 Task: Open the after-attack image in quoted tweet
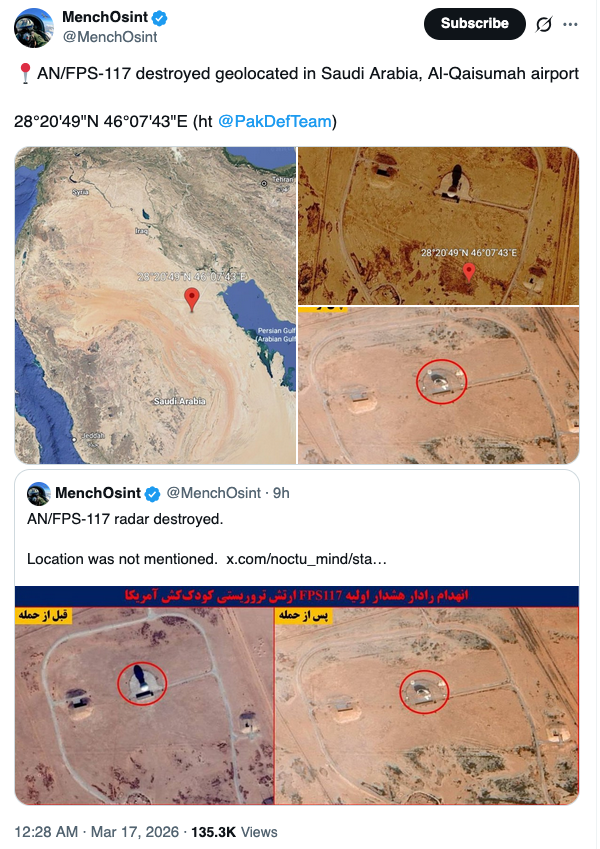coord(427,706)
